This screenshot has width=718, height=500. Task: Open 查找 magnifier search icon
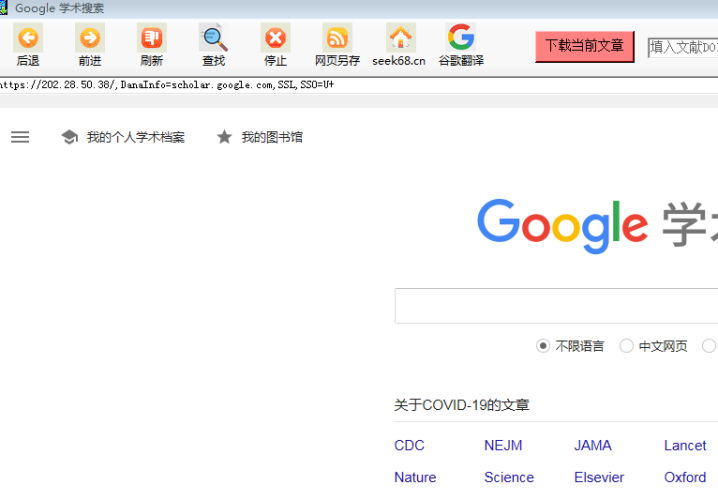click(214, 38)
